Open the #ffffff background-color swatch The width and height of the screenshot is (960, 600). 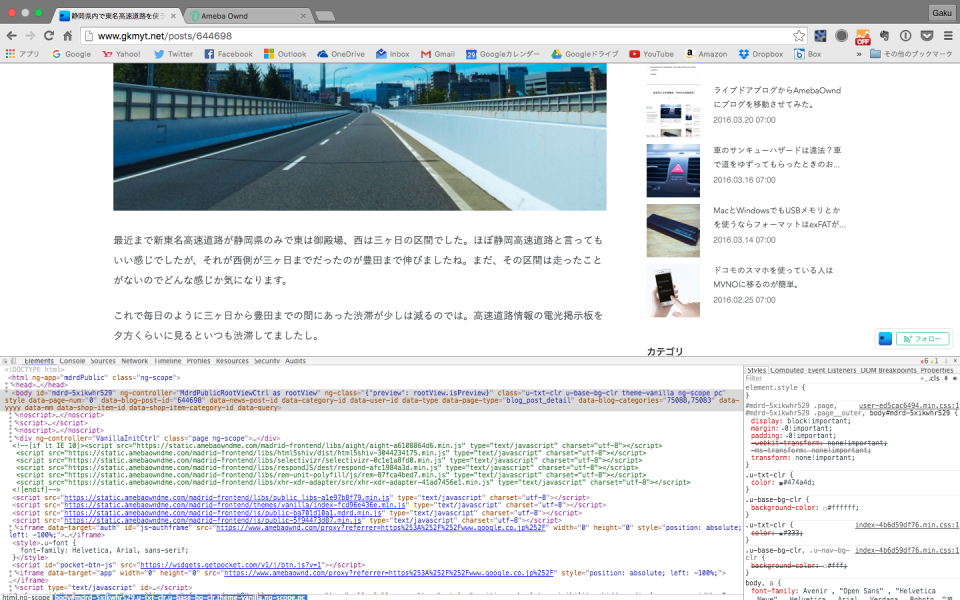(825, 508)
